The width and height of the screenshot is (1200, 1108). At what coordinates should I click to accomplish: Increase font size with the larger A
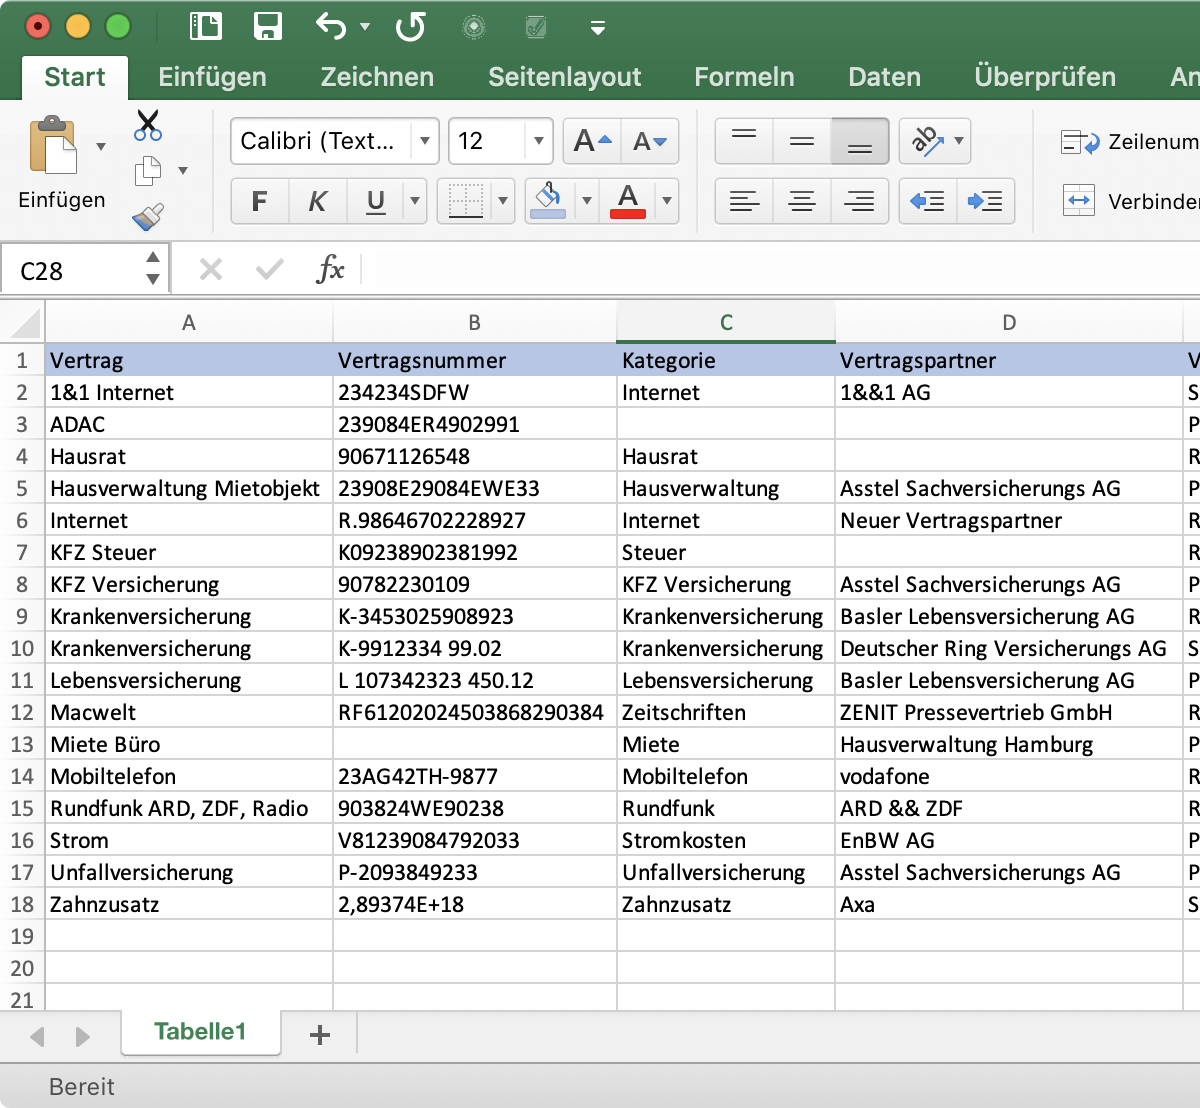(x=592, y=141)
